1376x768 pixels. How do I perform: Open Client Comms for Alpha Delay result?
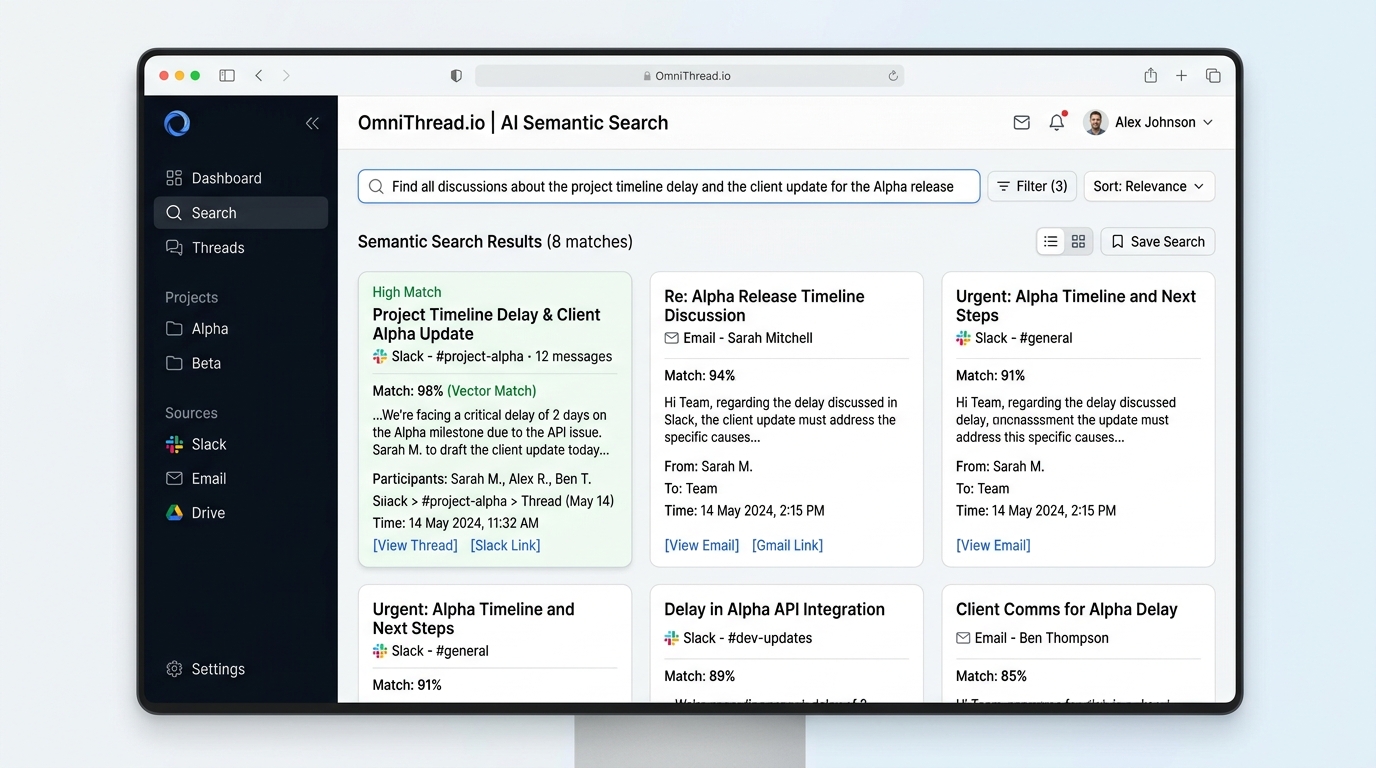pos(1066,609)
